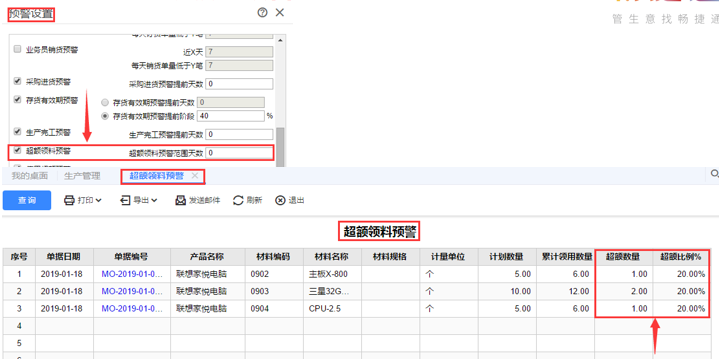
Task: Click the 主板X-800 material cell
Action: pos(332,274)
